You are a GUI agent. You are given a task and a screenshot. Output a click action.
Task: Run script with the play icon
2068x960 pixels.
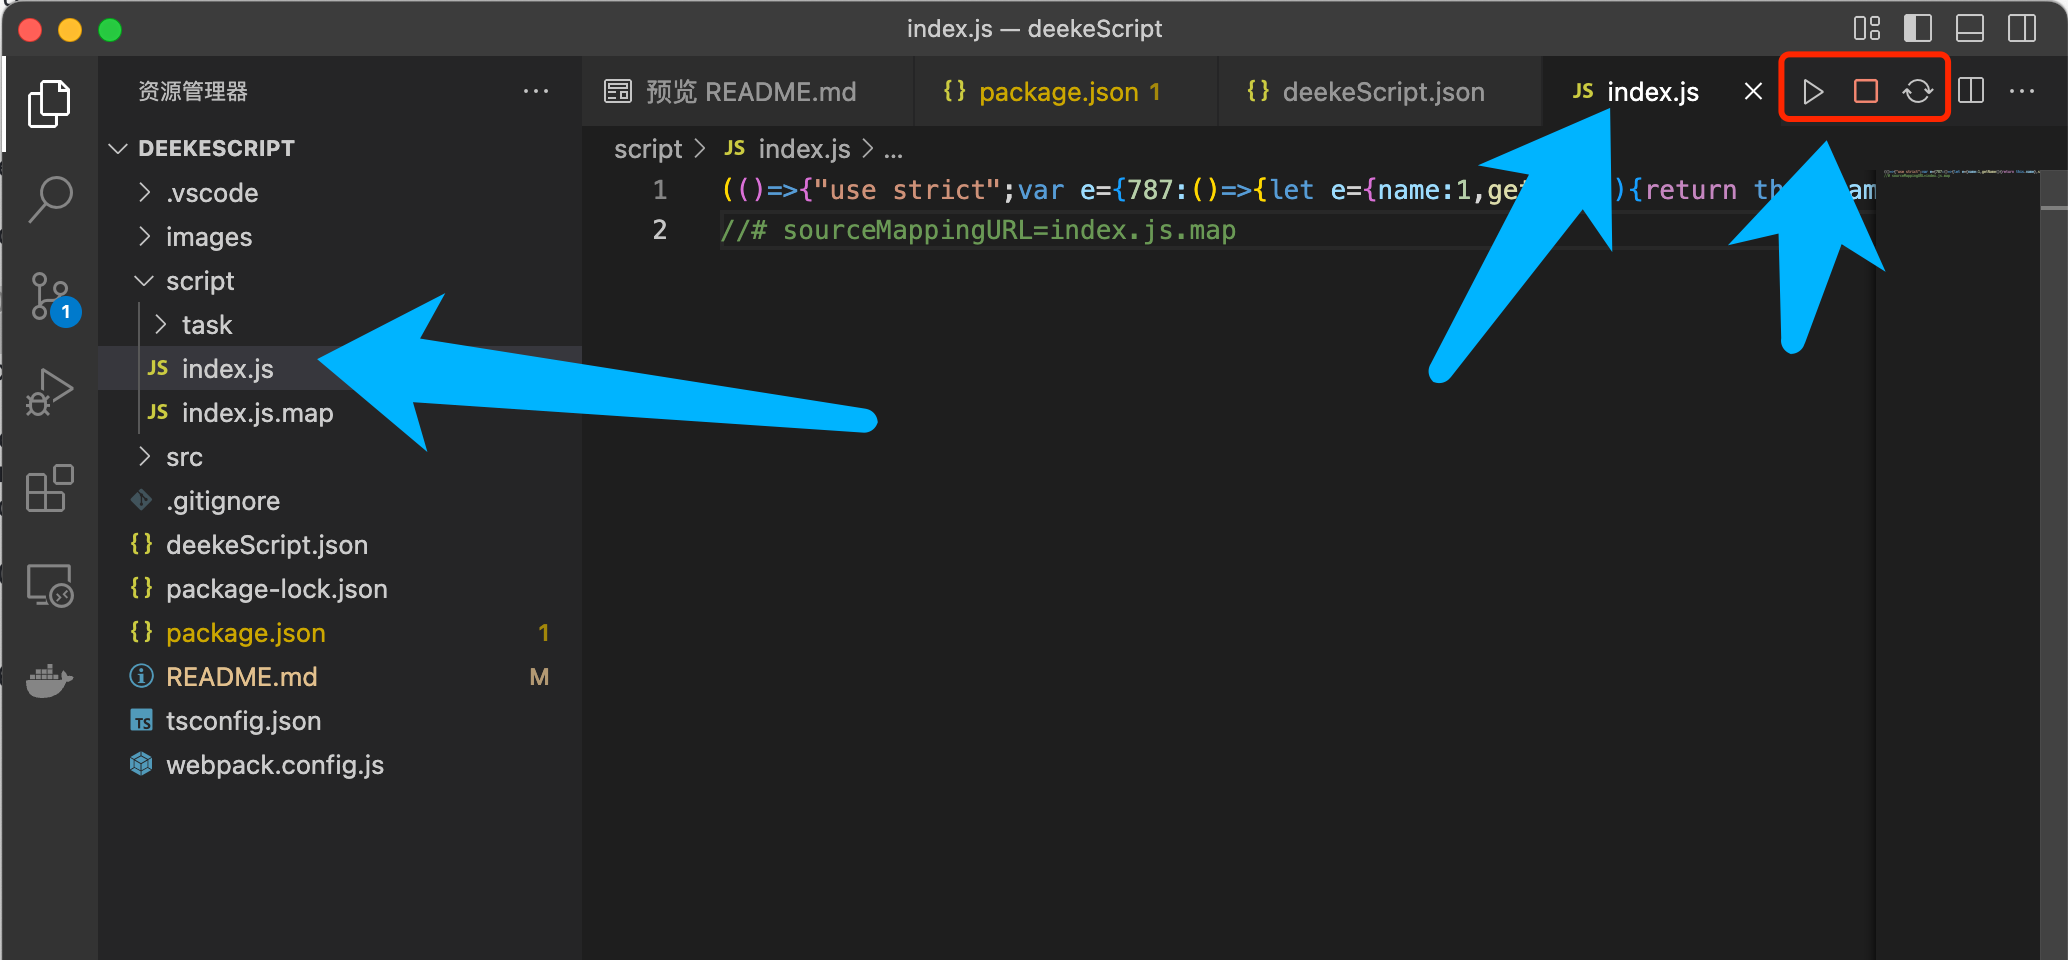[1812, 92]
